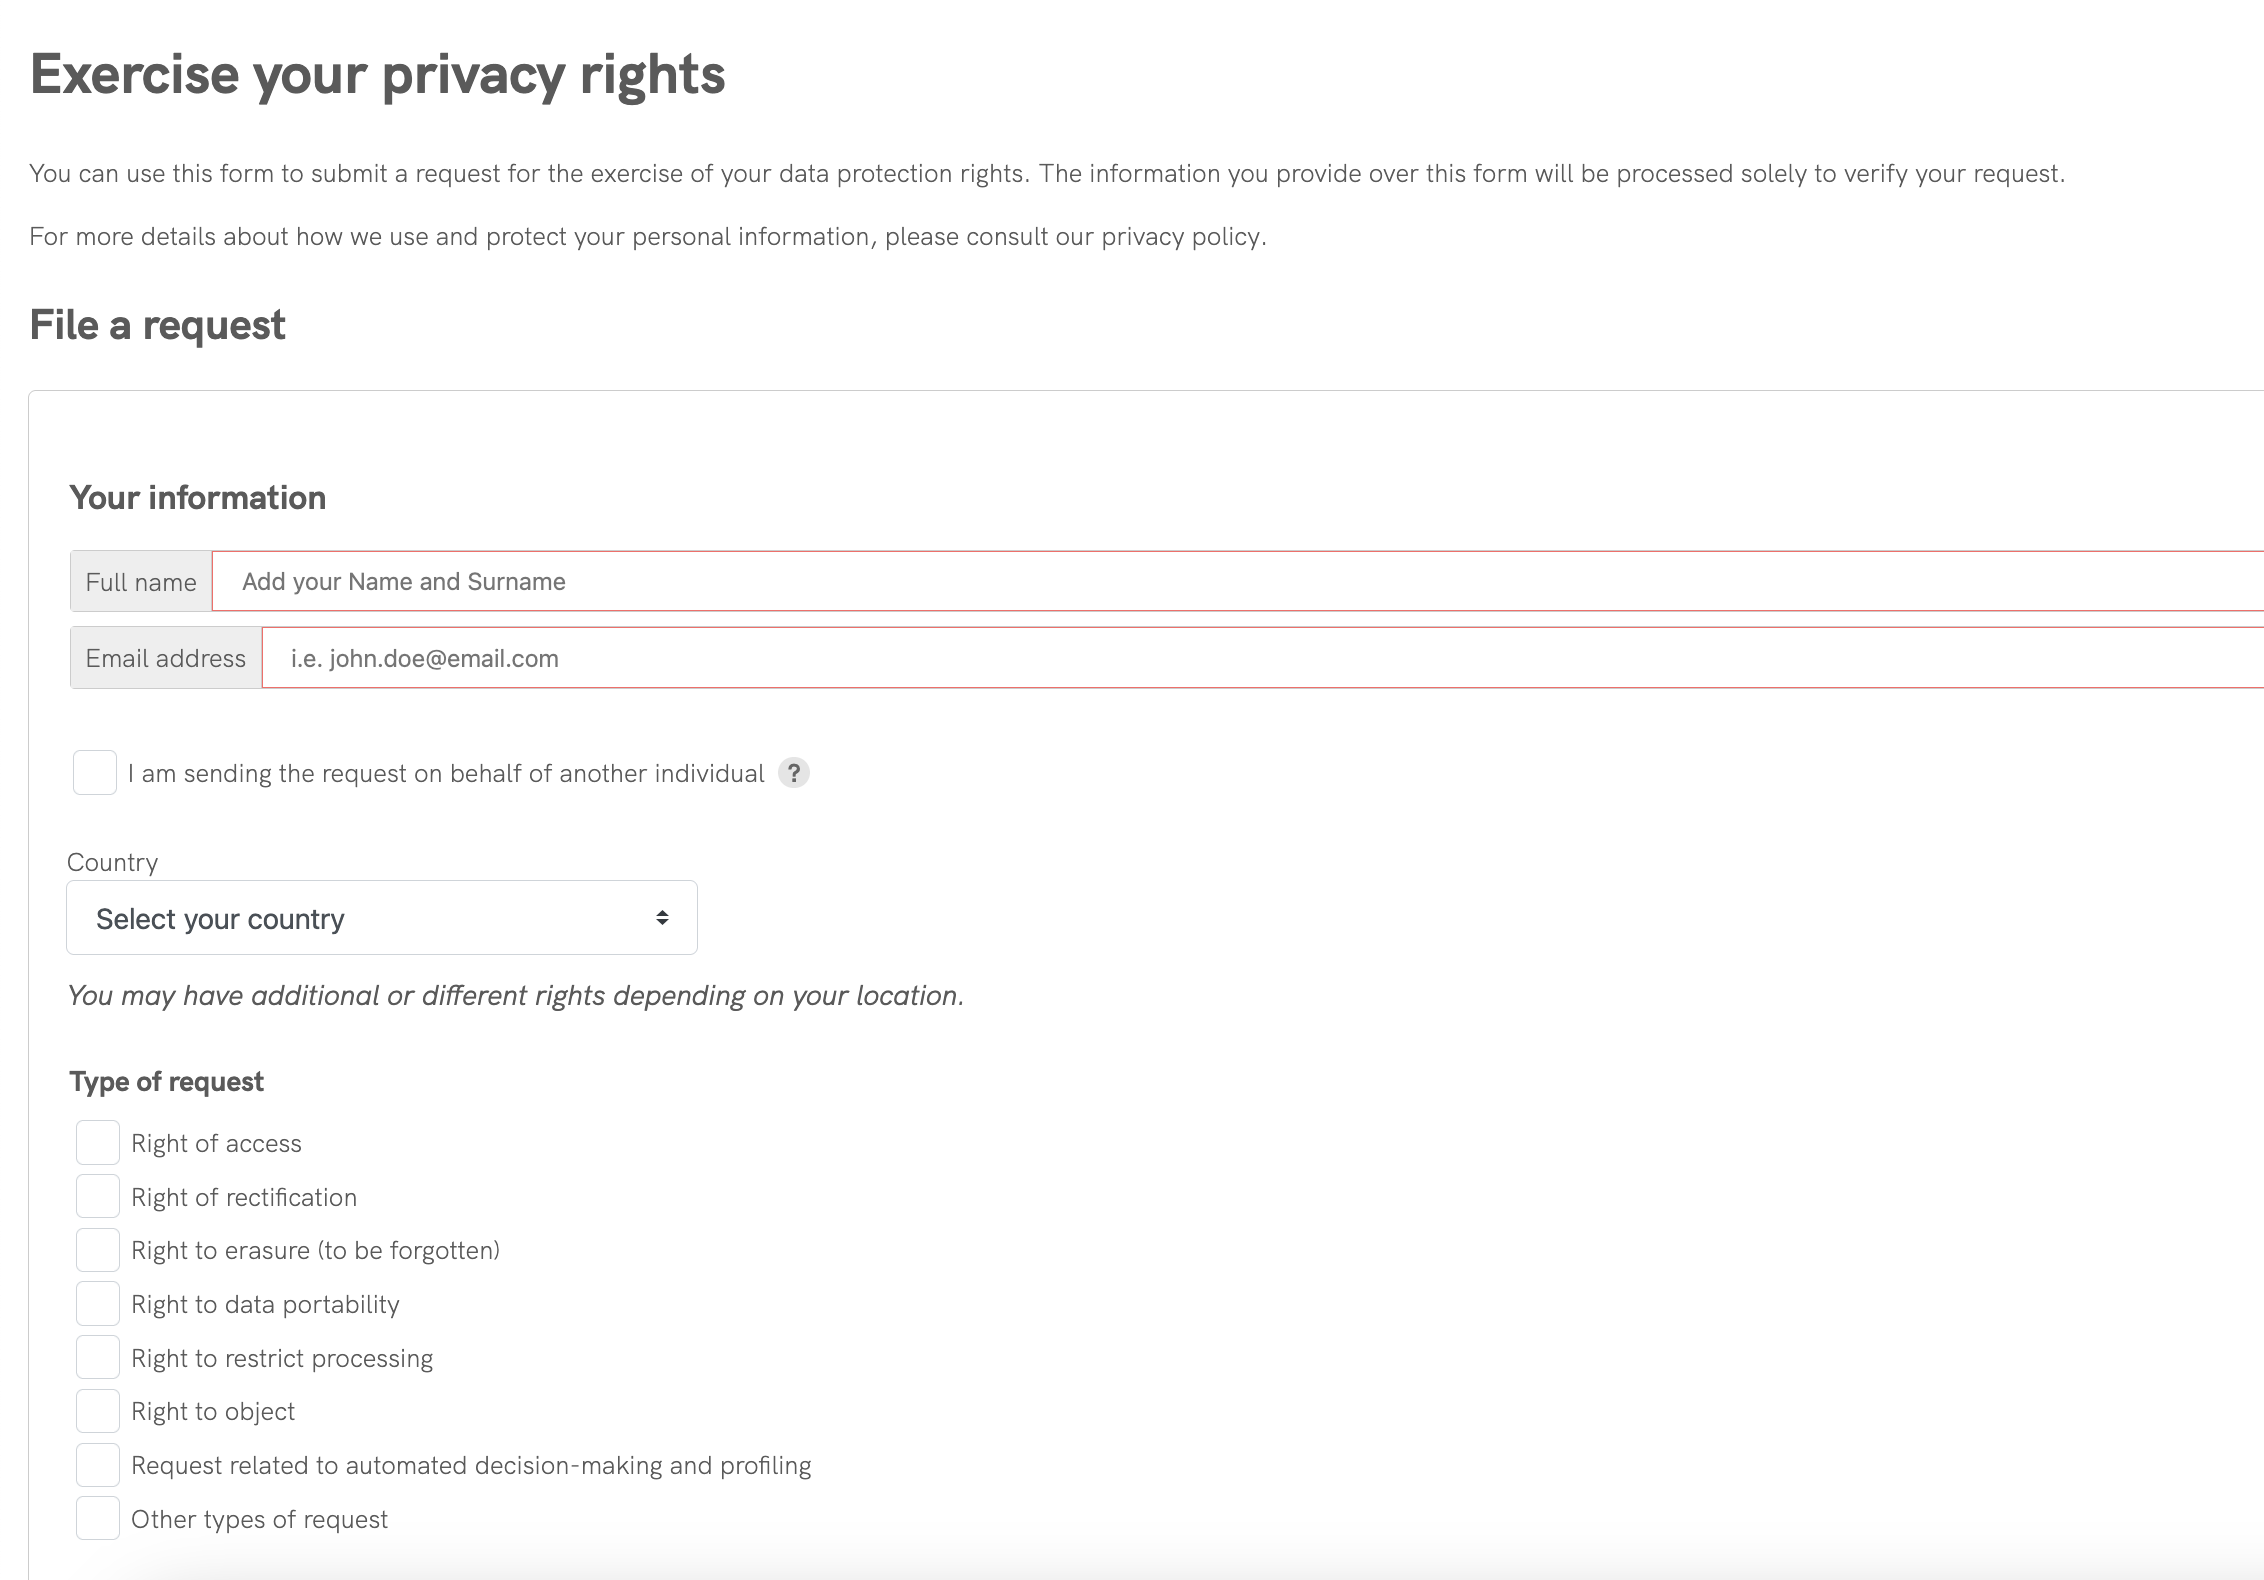Click the country dropdown arrow
Viewport: 2264px width, 1580px height.
coord(662,918)
